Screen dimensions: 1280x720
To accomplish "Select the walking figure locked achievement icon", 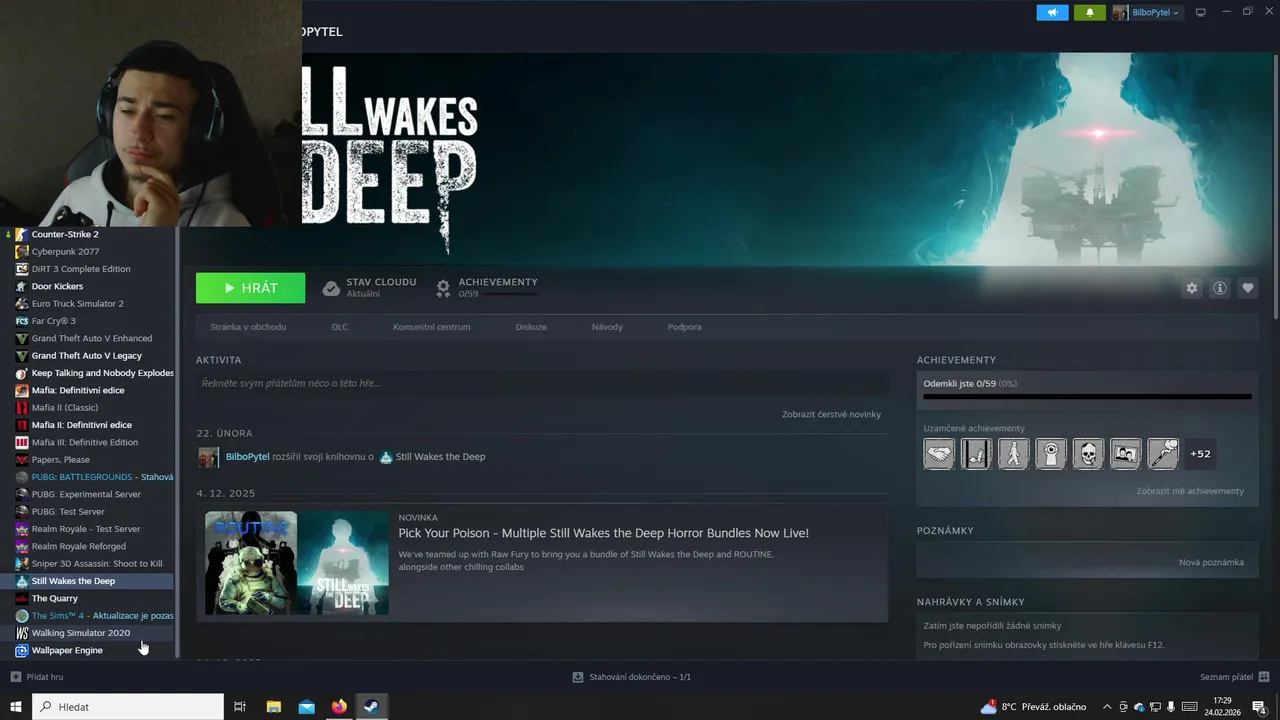I will click(1013, 454).
